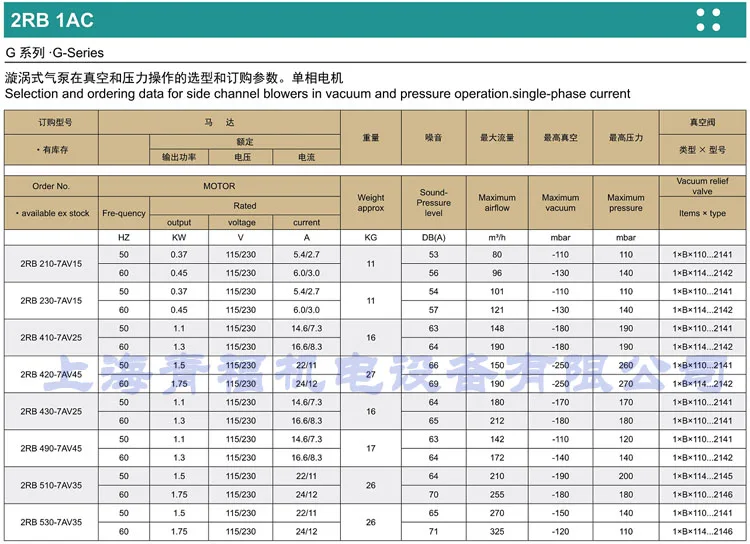Select order number 2RB 210-7AV15
The width and height of the screenshot is (750, 544).
coord(51,264)
